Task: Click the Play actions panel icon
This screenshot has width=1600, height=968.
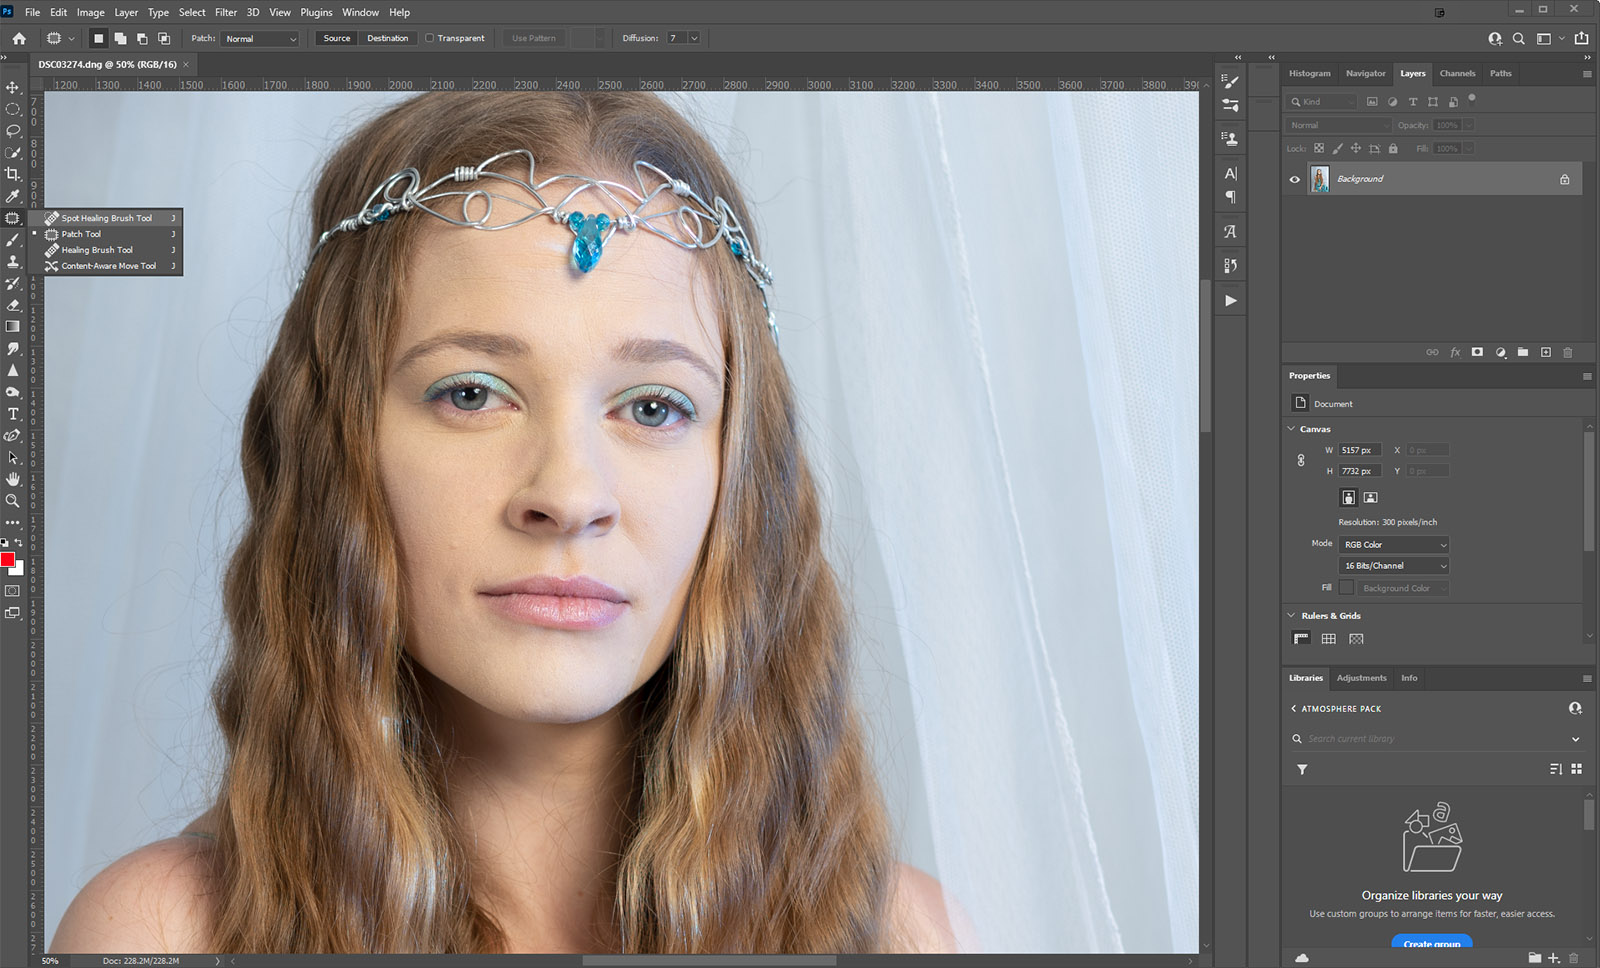Action: coord(1231,300)
